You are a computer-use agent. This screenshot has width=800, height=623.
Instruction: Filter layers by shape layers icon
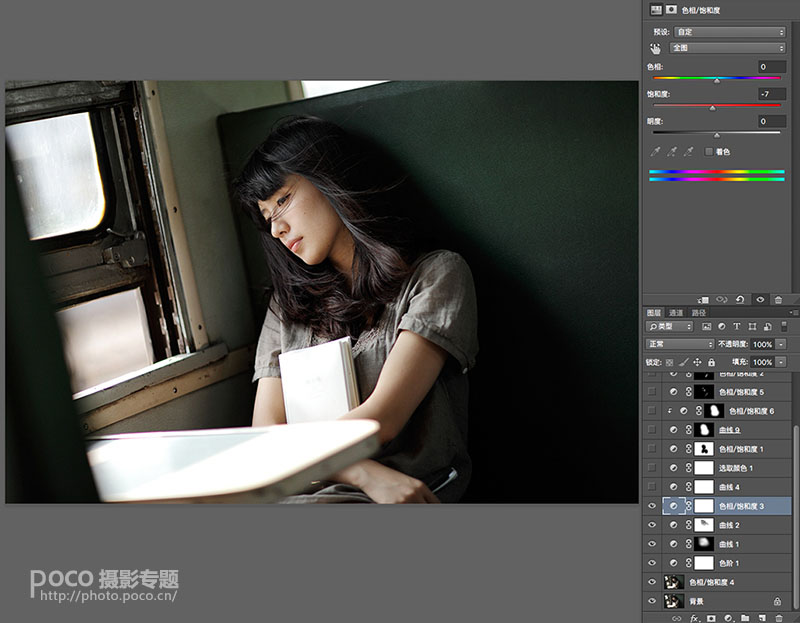click(x=752, y=327)
